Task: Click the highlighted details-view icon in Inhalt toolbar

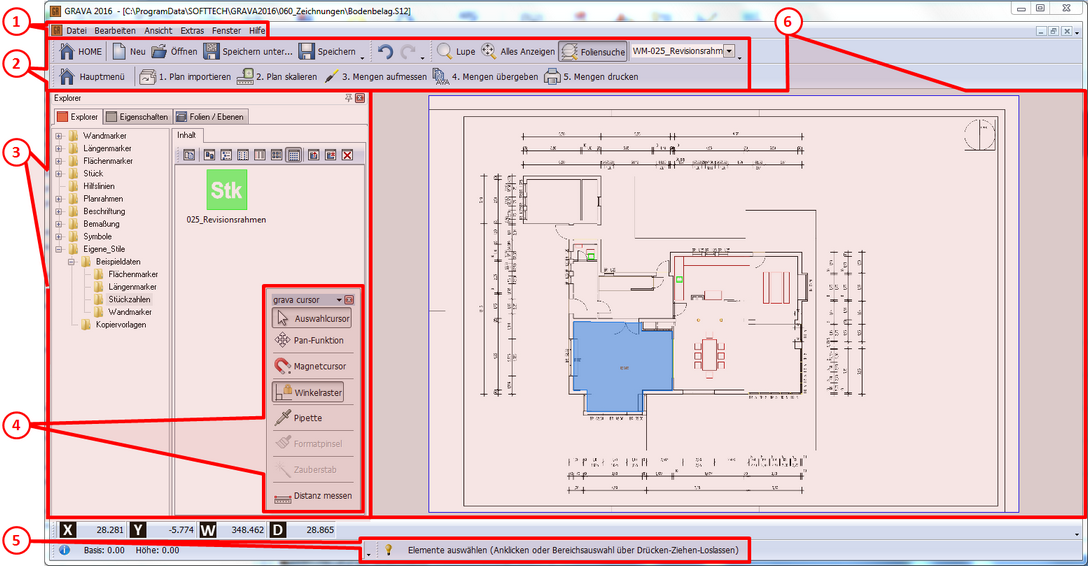Action: tap(294, 155)
